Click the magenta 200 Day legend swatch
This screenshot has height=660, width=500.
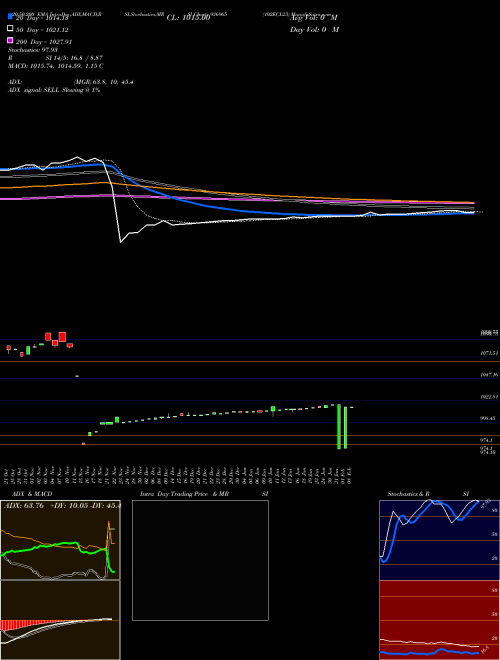coord(10,40)
